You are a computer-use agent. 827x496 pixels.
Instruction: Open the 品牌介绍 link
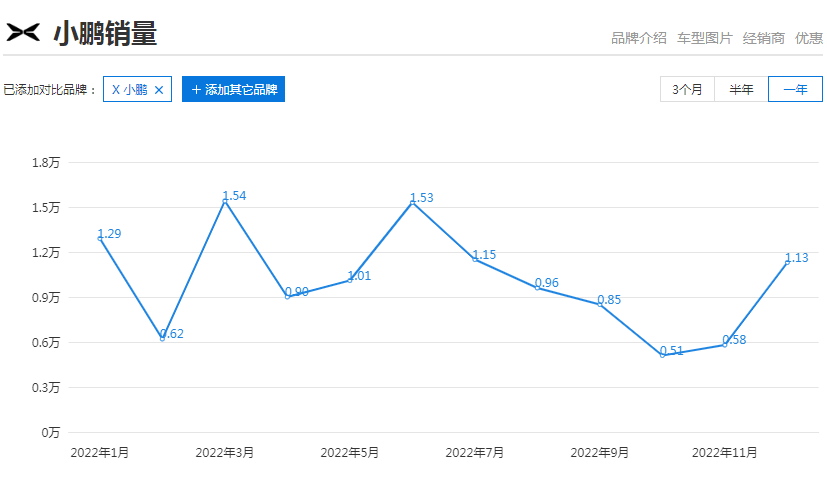pos(639,38)
